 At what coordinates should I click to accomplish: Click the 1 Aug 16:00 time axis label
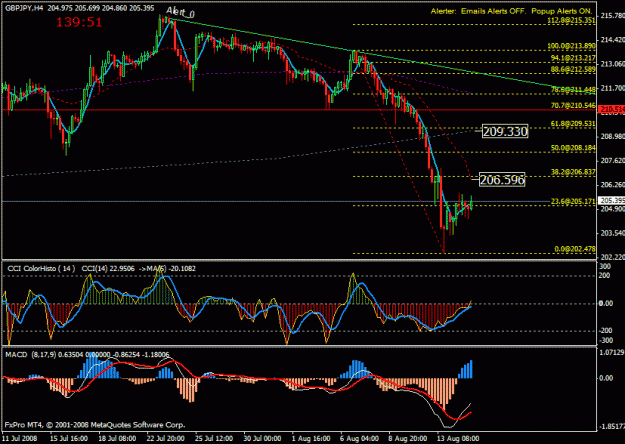point(311,438)
